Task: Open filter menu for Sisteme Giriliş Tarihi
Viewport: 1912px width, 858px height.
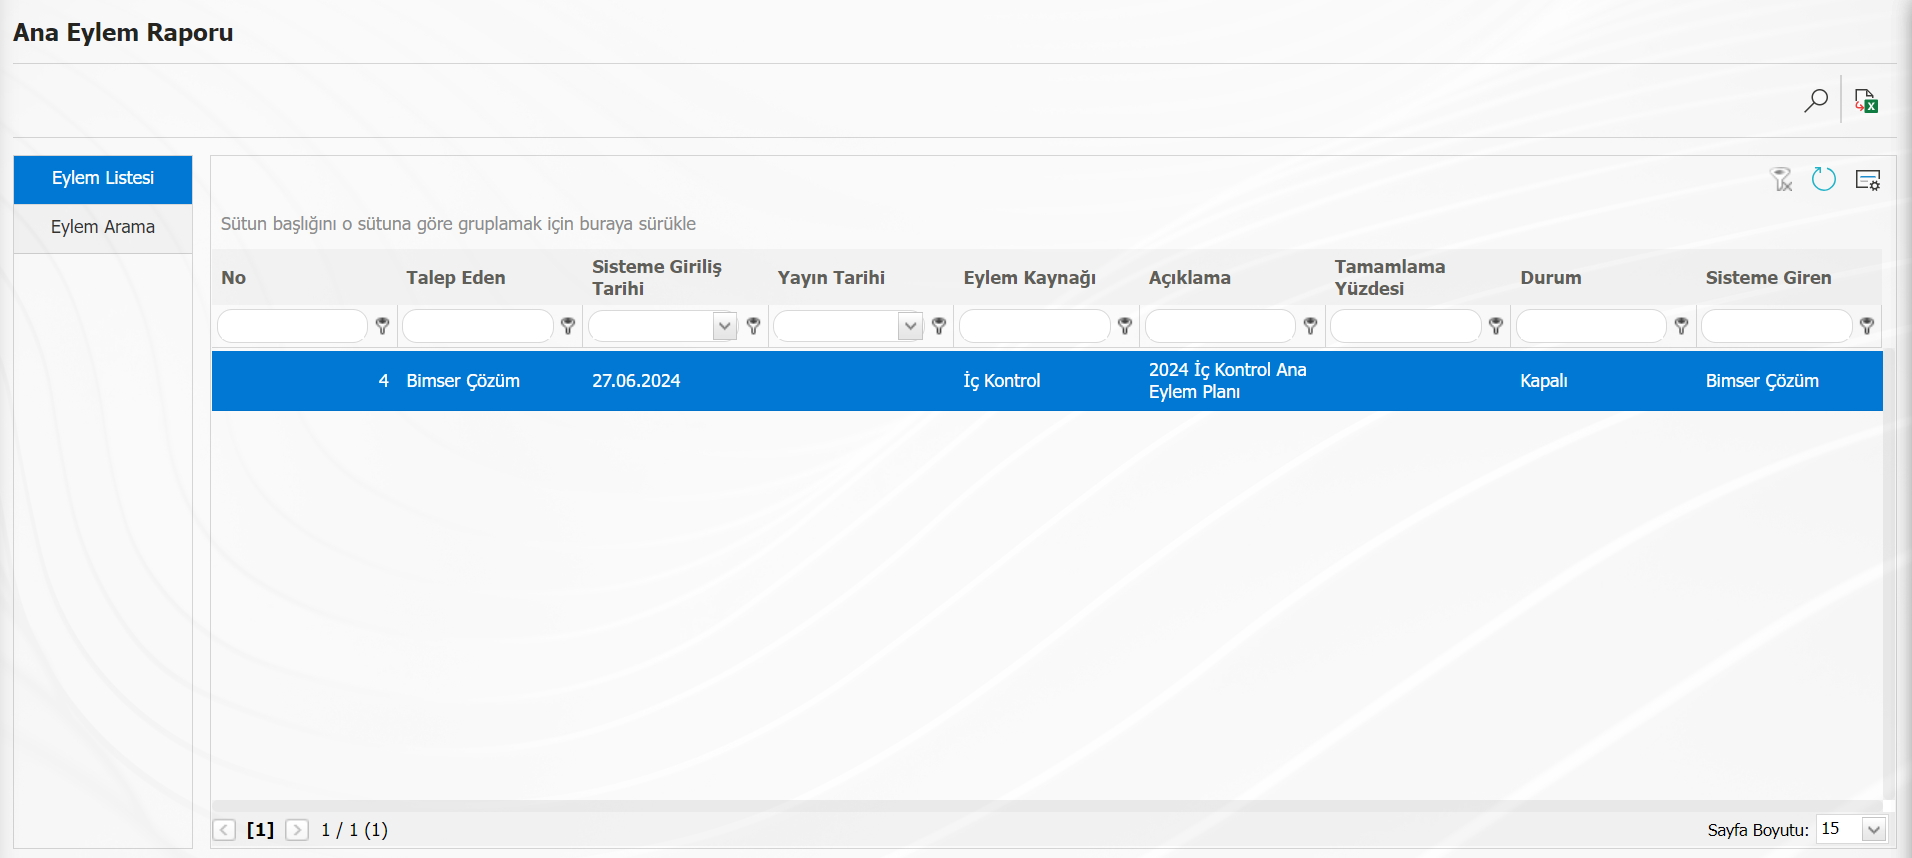Action: coord(754,326)
